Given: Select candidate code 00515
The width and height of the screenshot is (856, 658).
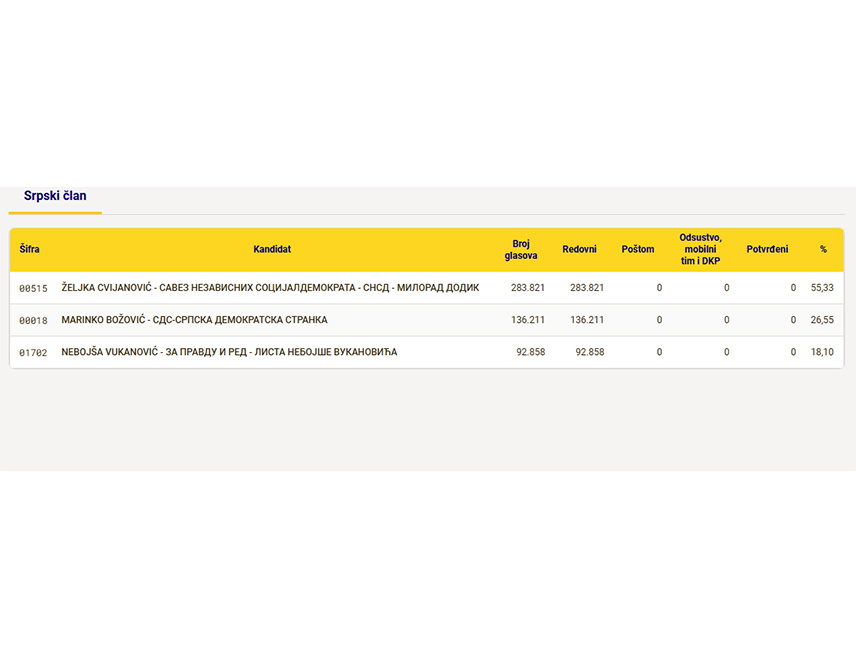Looking at the screenshot, I should tap(33, 288).
